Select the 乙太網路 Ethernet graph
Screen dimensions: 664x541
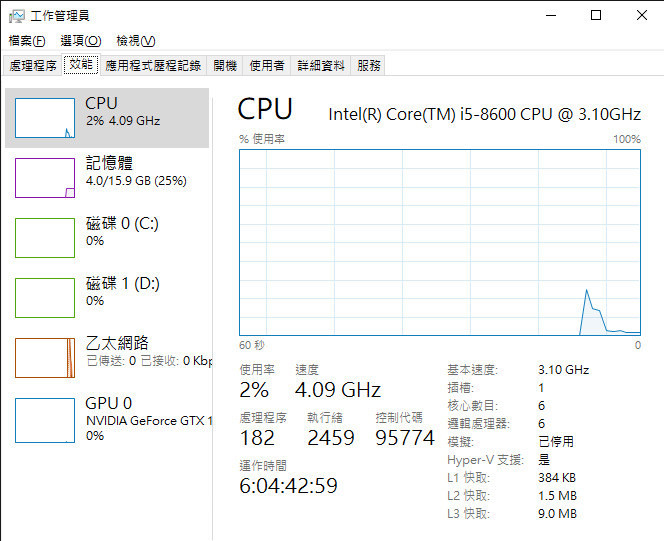45,357
